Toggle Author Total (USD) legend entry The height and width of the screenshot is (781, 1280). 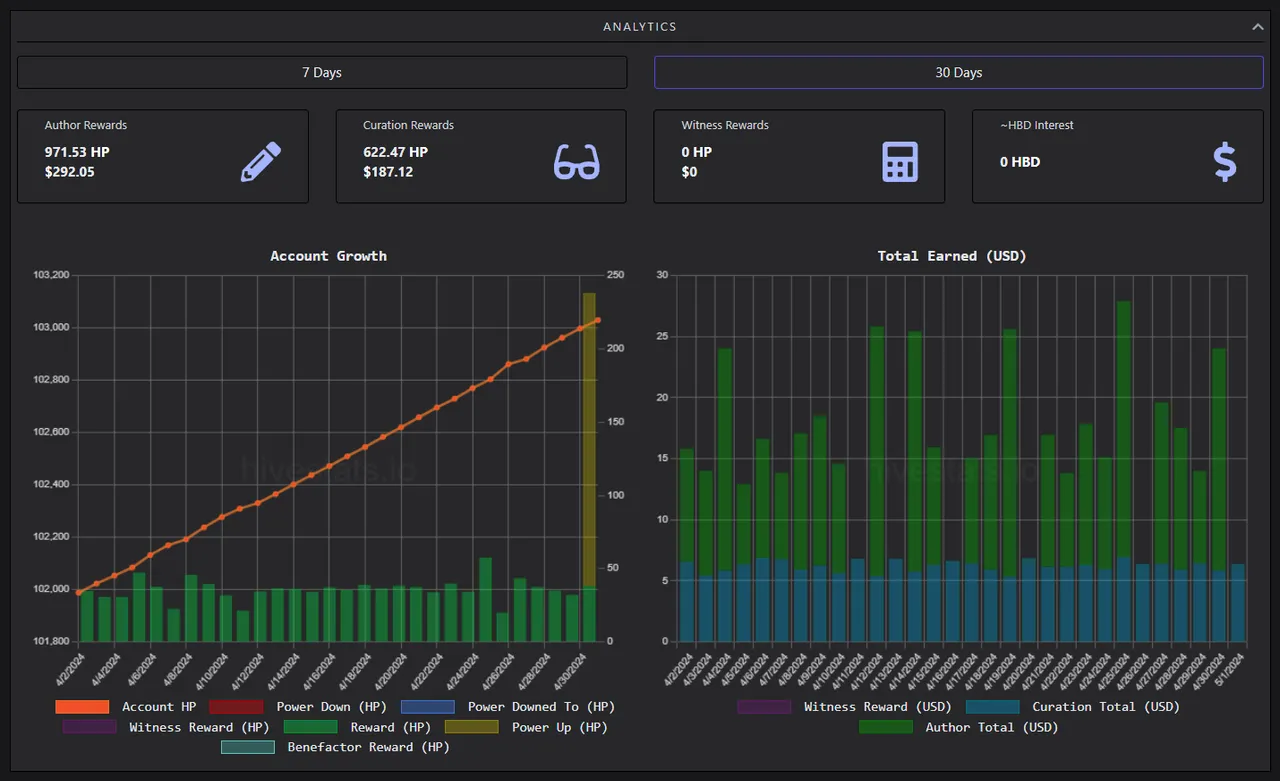(959, 727)
